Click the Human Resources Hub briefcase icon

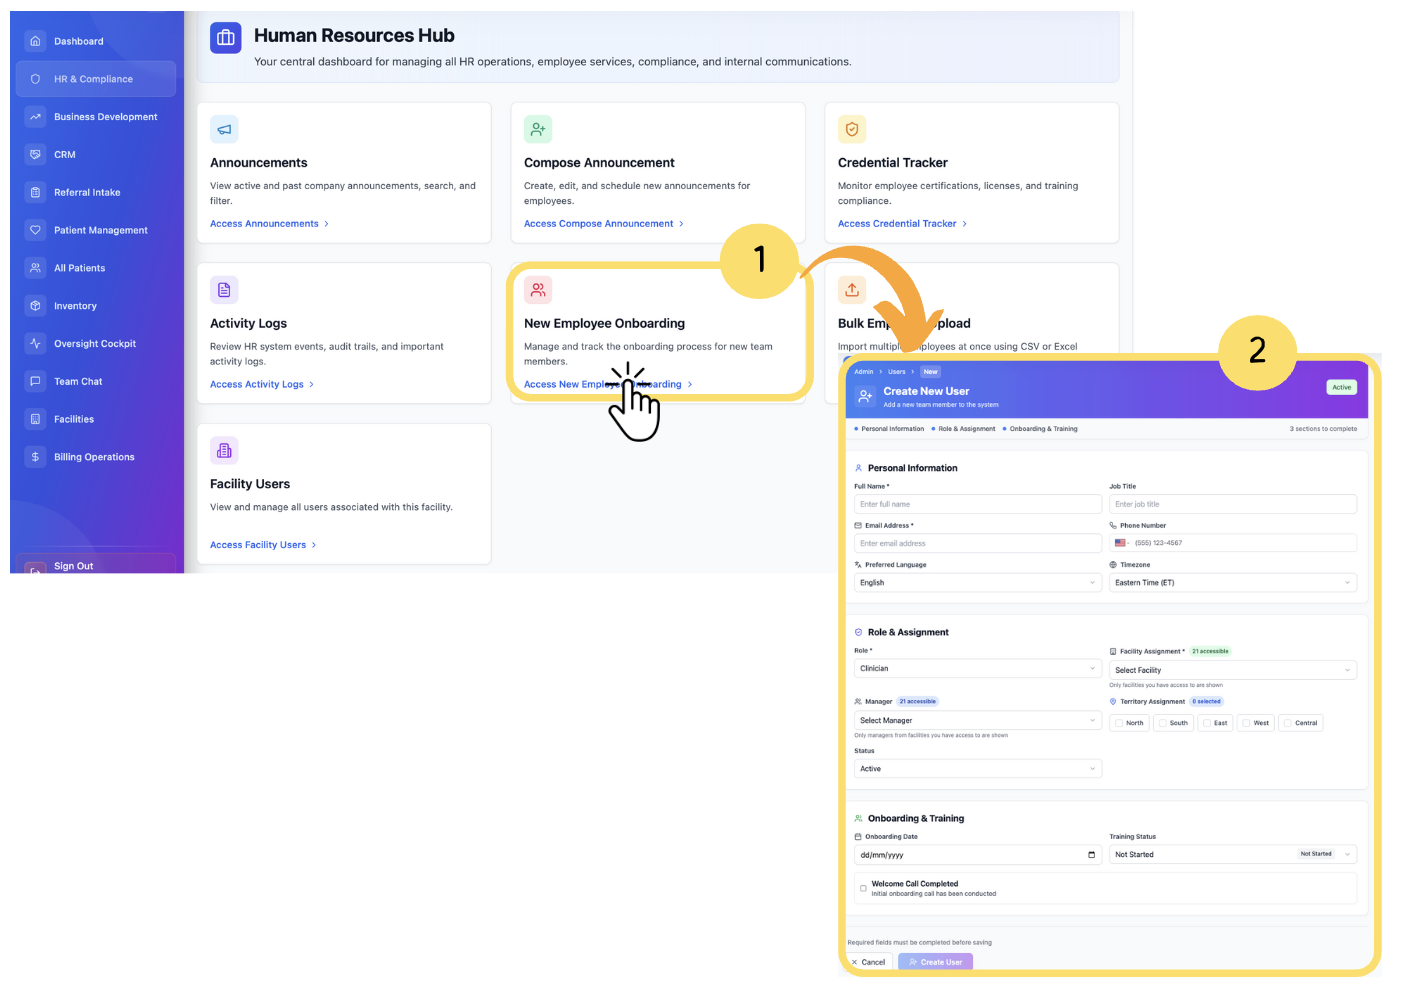[226, 38]
